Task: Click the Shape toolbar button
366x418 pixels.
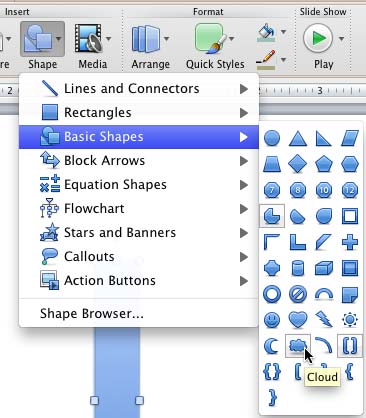Action: coord(42,46)
